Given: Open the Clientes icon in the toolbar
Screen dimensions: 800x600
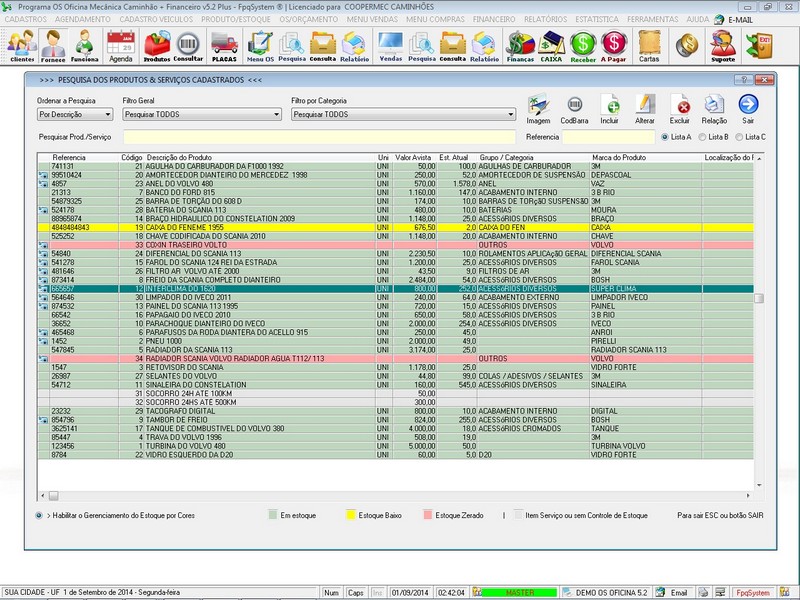Looking at the screenshot, I should (21, 44).
